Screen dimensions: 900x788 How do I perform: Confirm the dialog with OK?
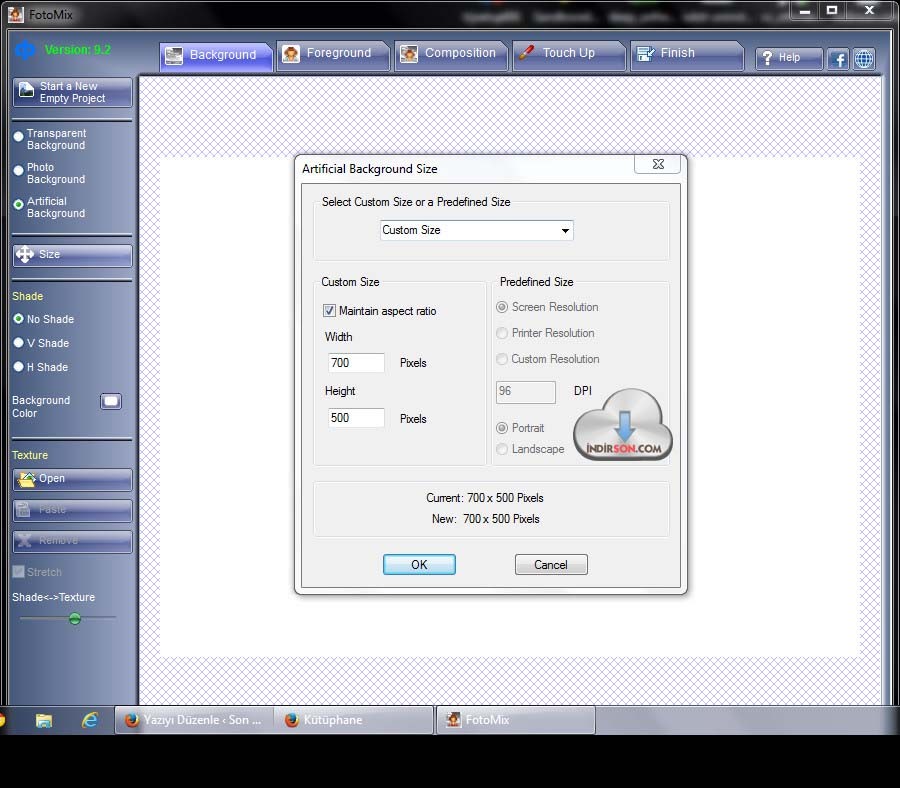419,565
